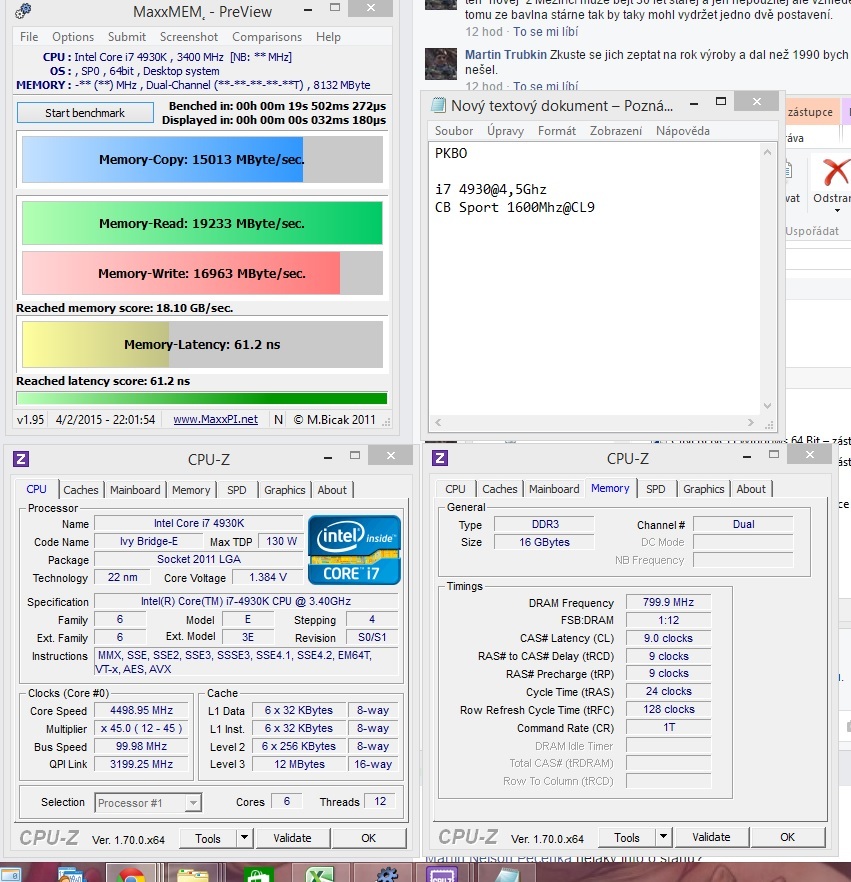Viewport: 851px width, 882px height.
Task: Click inside the Notepad text area
Action: (594, 278)
